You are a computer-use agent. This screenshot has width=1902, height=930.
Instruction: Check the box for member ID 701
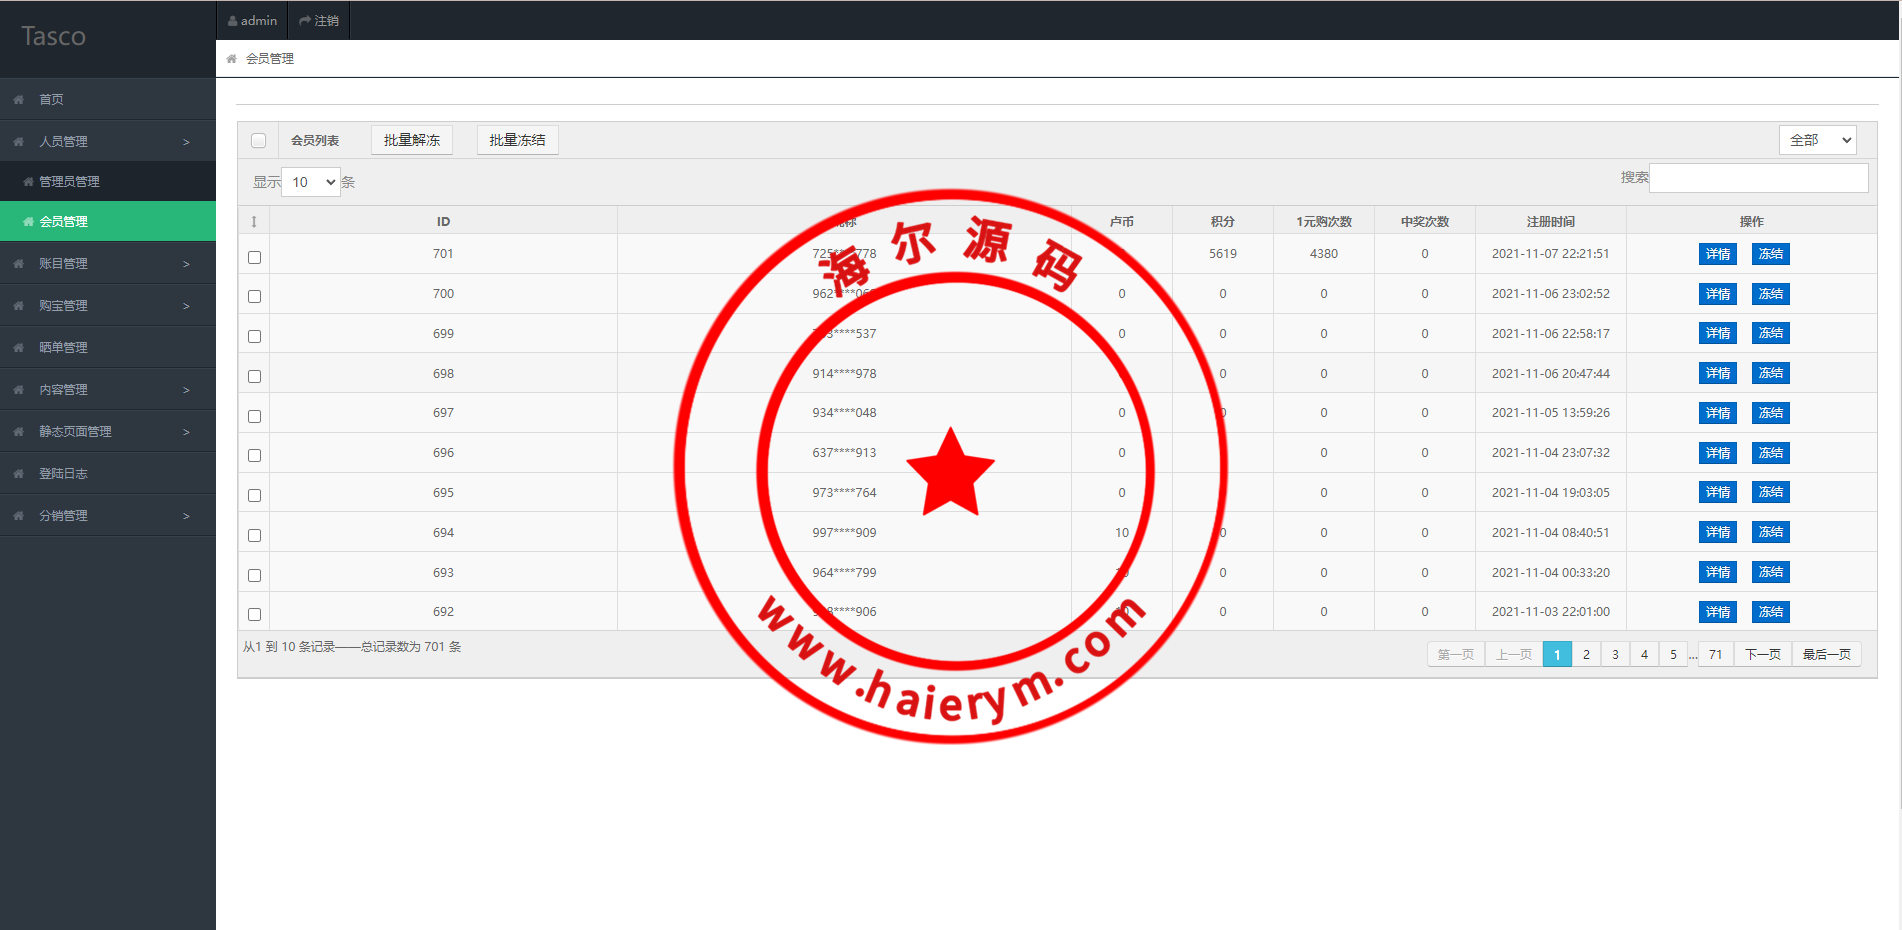(x=255, y=257)
